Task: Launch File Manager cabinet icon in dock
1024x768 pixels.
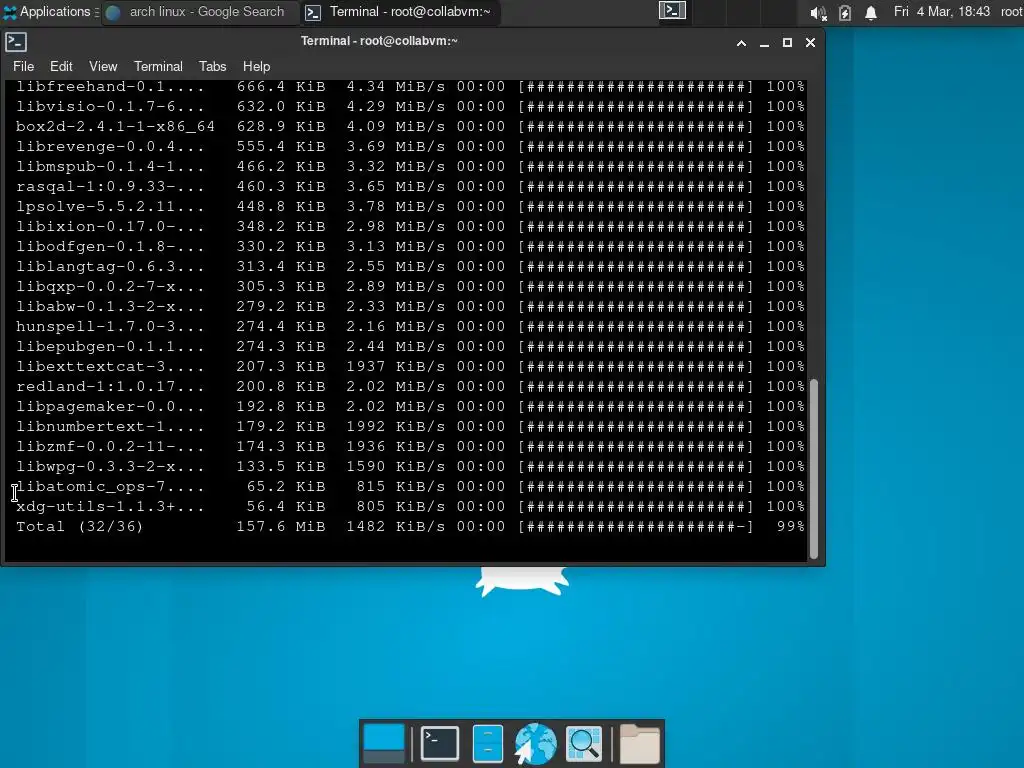Action: click(487, 744)
